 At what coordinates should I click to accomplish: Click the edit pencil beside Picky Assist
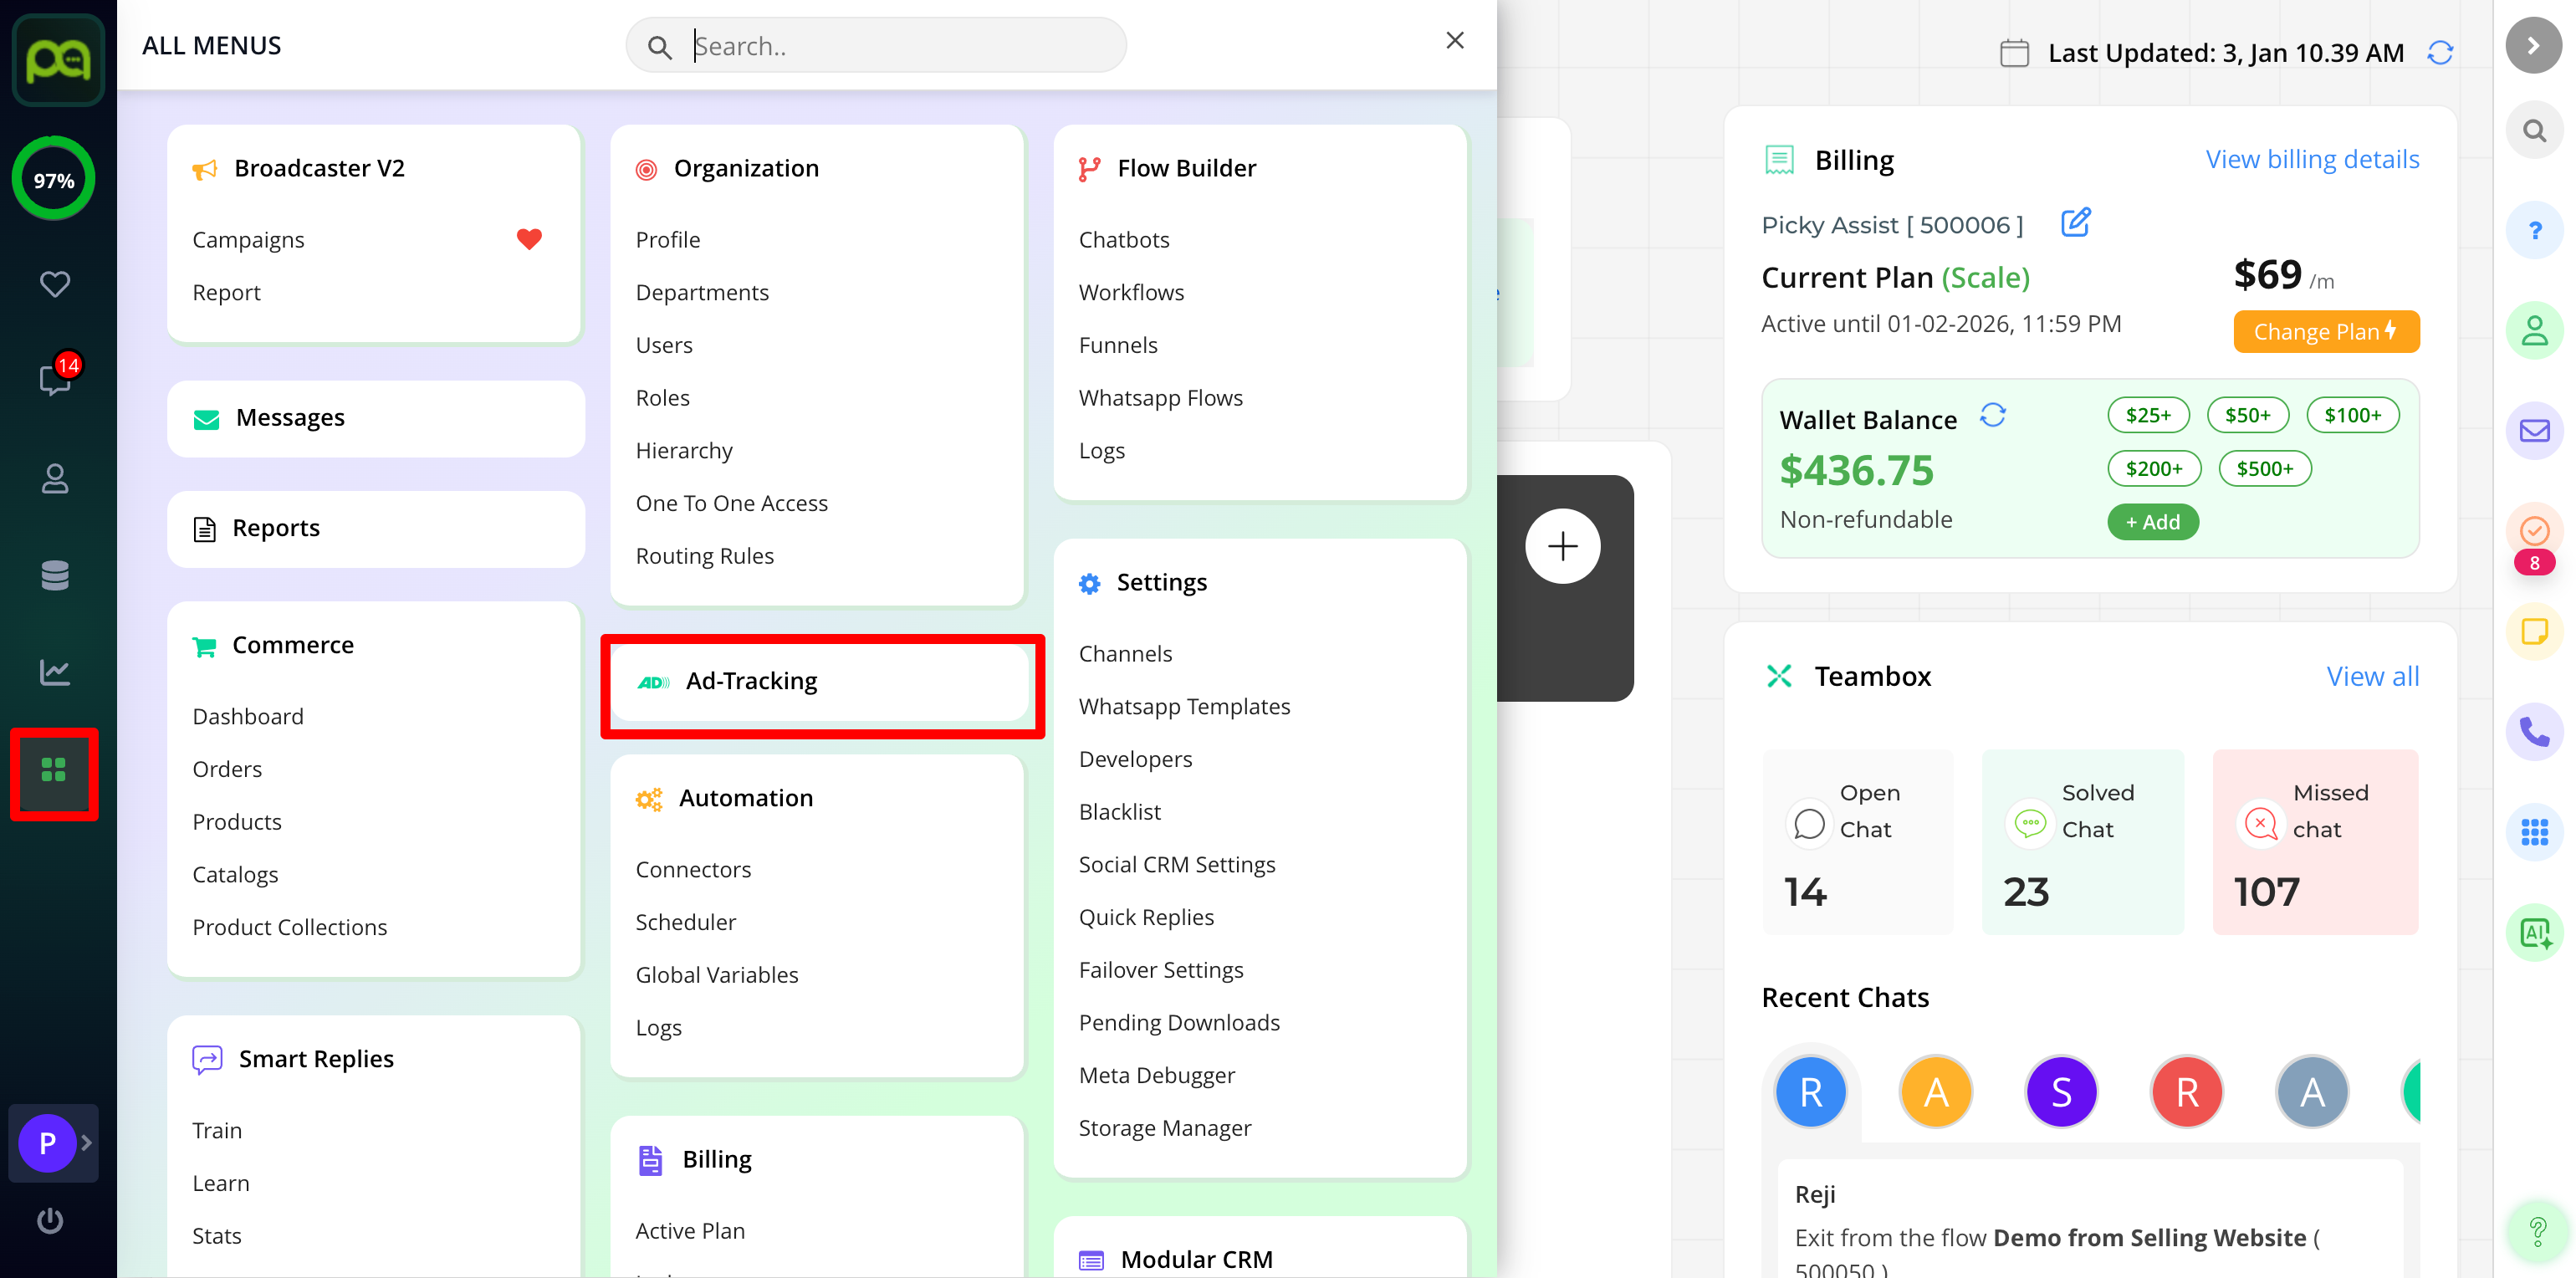pyautogui.click(x=2075, y=222)
